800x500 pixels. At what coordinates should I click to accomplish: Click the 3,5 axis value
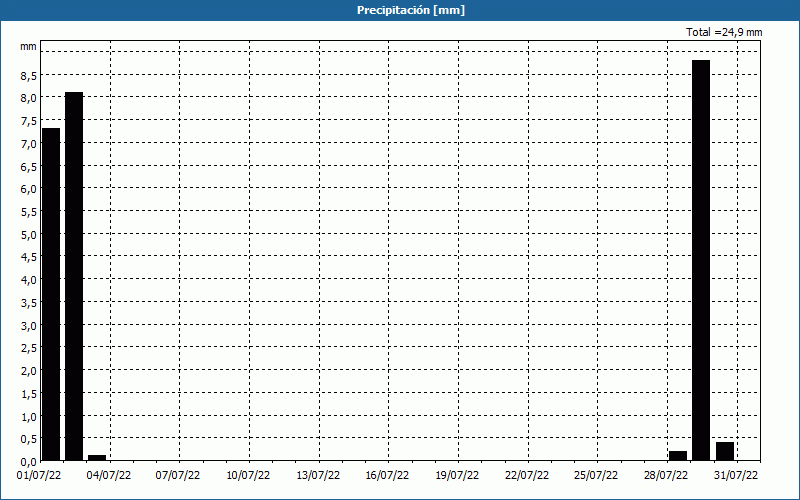pyautogui.click(x=29, y=303)
